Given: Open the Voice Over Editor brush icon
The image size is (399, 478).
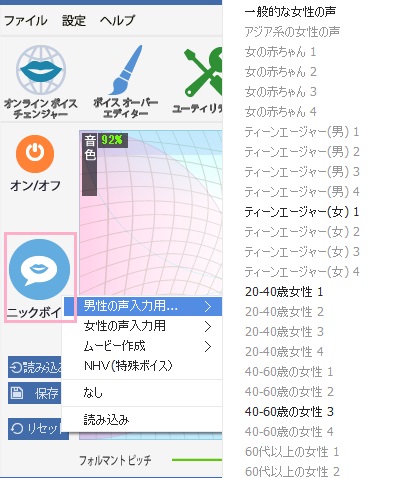Looking at the screenshot, I should point(126,70).
